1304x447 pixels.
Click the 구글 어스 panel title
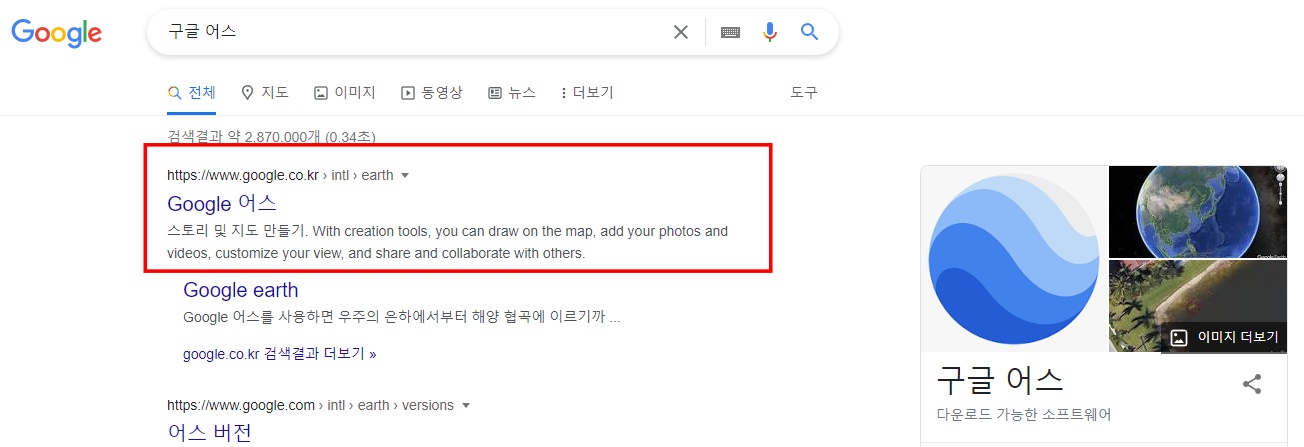(1000, 381)
